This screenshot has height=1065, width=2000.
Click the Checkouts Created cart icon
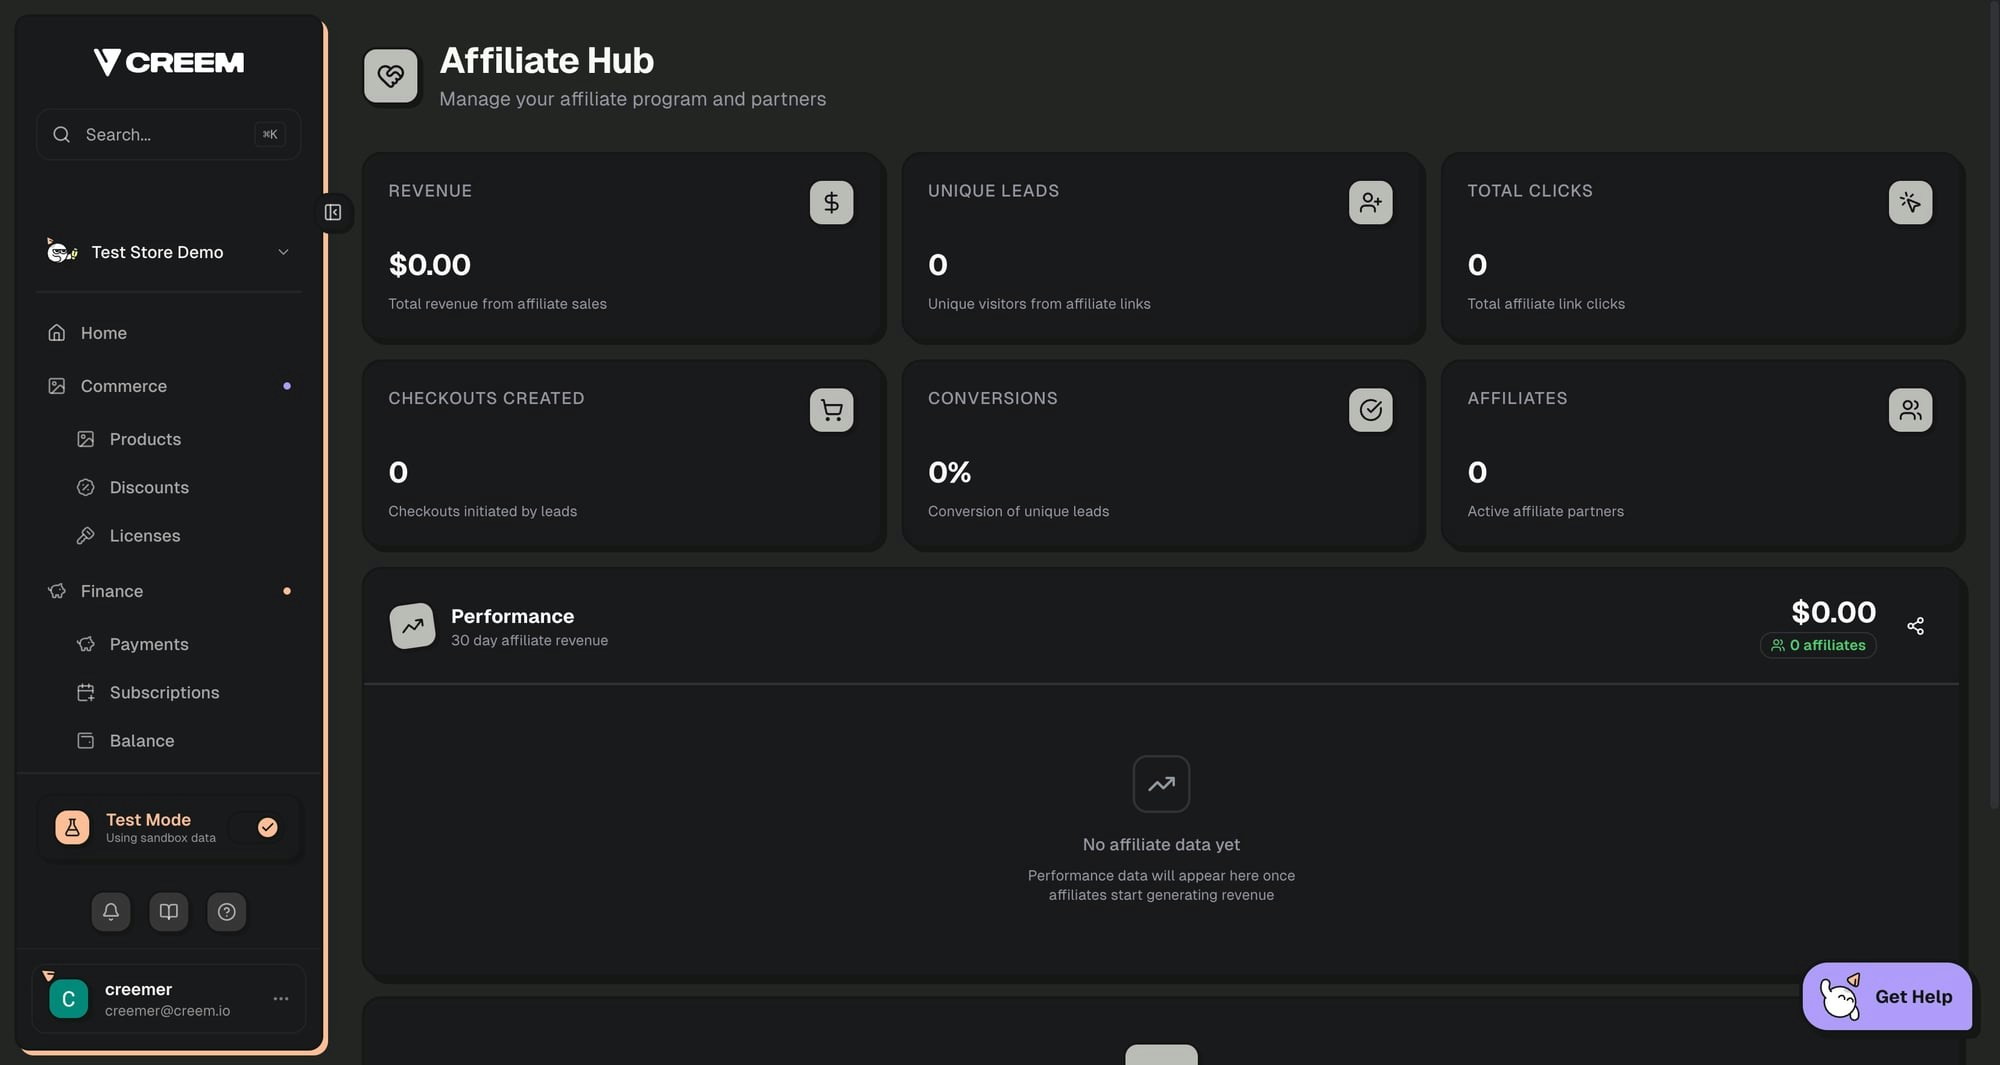(x=831, y=410)
